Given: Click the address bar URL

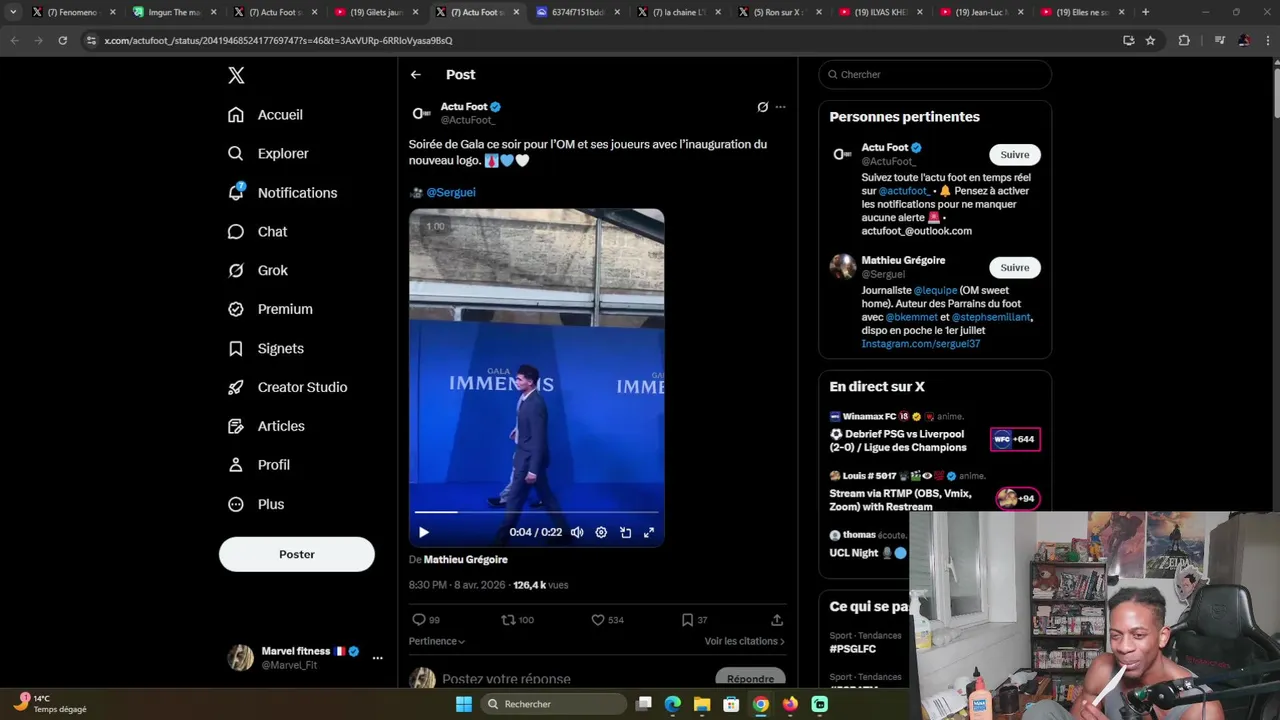Looking at the screenshot, I should click(278, 41).
